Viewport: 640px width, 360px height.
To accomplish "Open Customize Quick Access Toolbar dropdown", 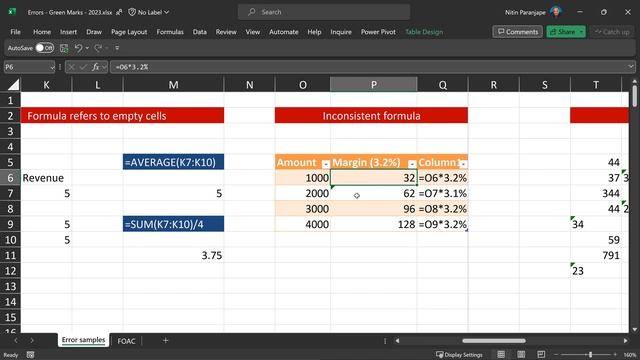I will [x=117, y=48].
